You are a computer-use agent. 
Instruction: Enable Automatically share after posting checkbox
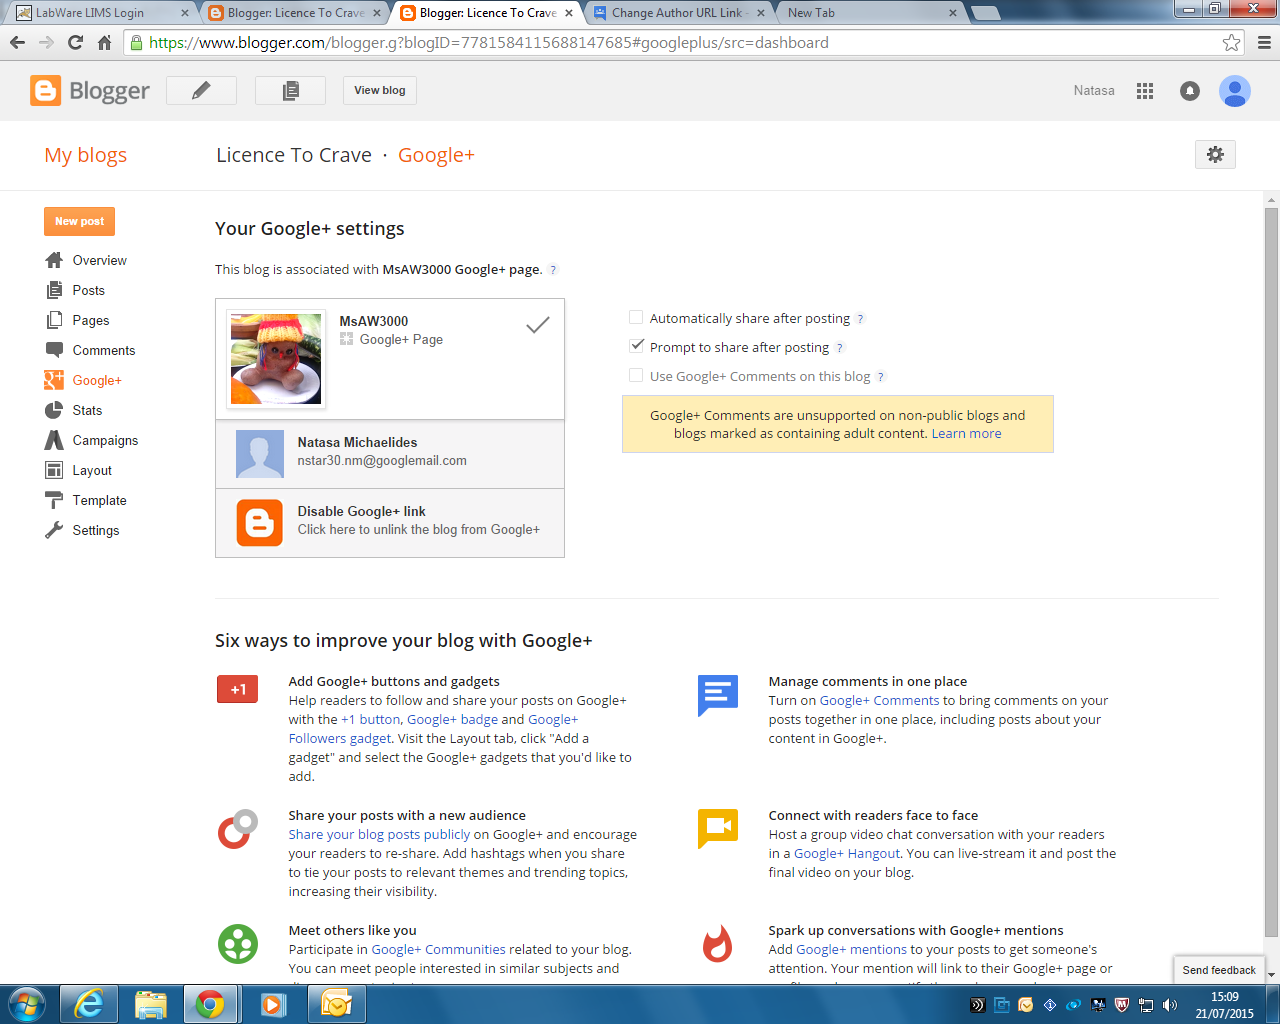pyautogui.click(x=635, y=317)
